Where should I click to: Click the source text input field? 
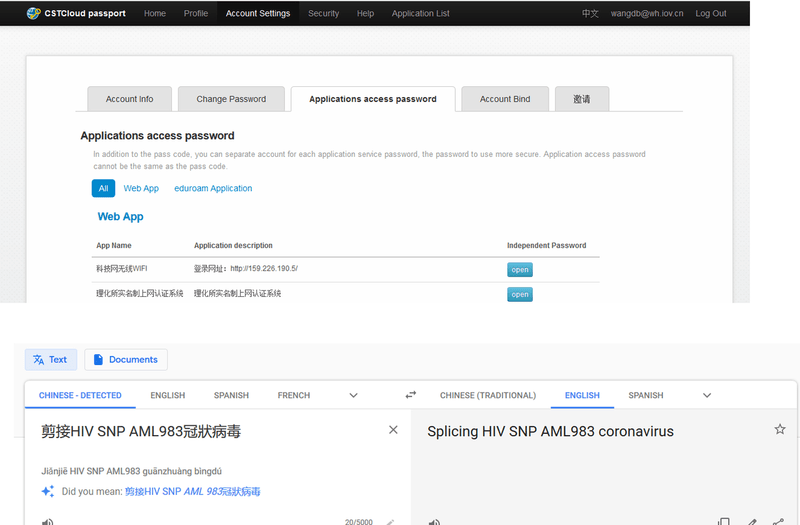click(141, 431)
